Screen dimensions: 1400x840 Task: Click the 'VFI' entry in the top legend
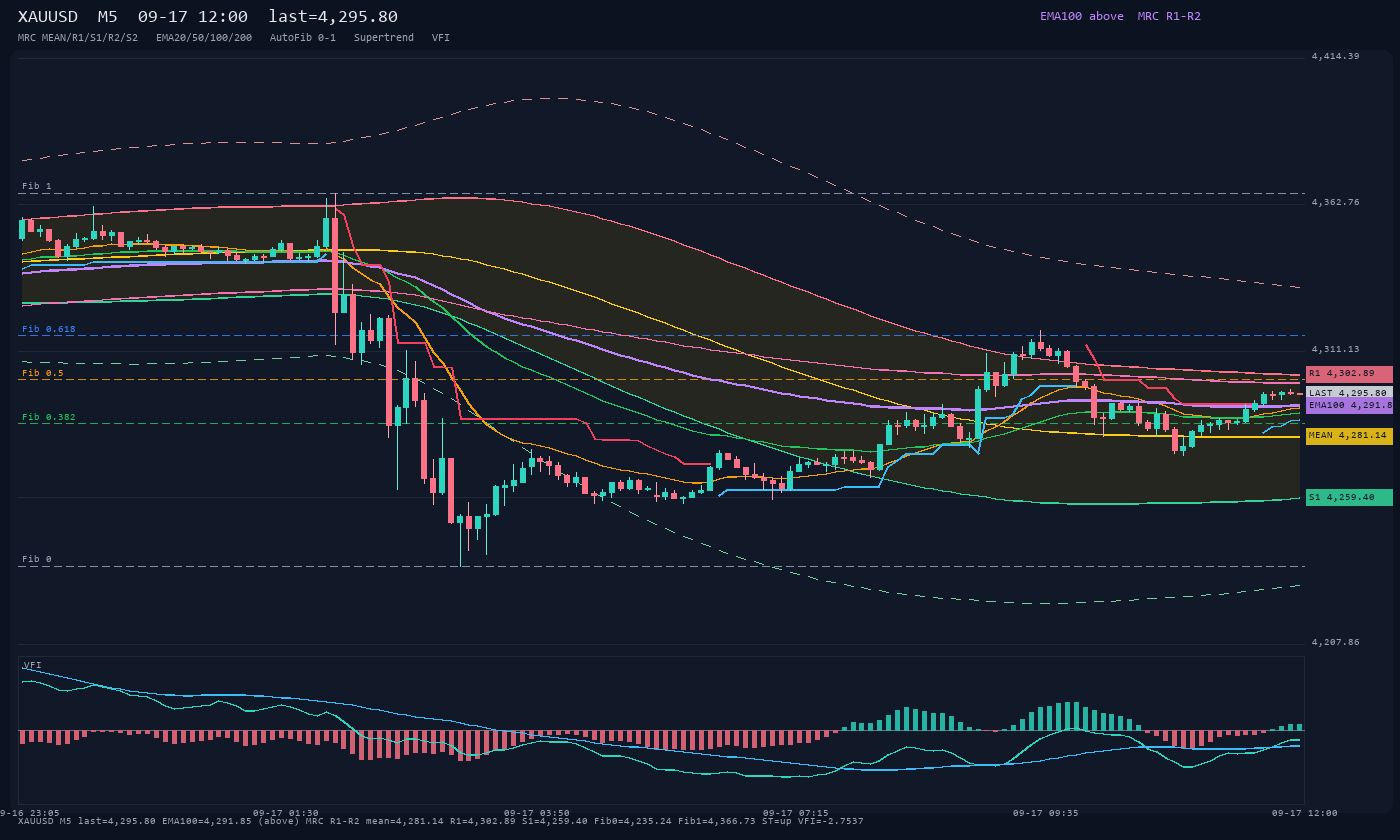(441, 37)
